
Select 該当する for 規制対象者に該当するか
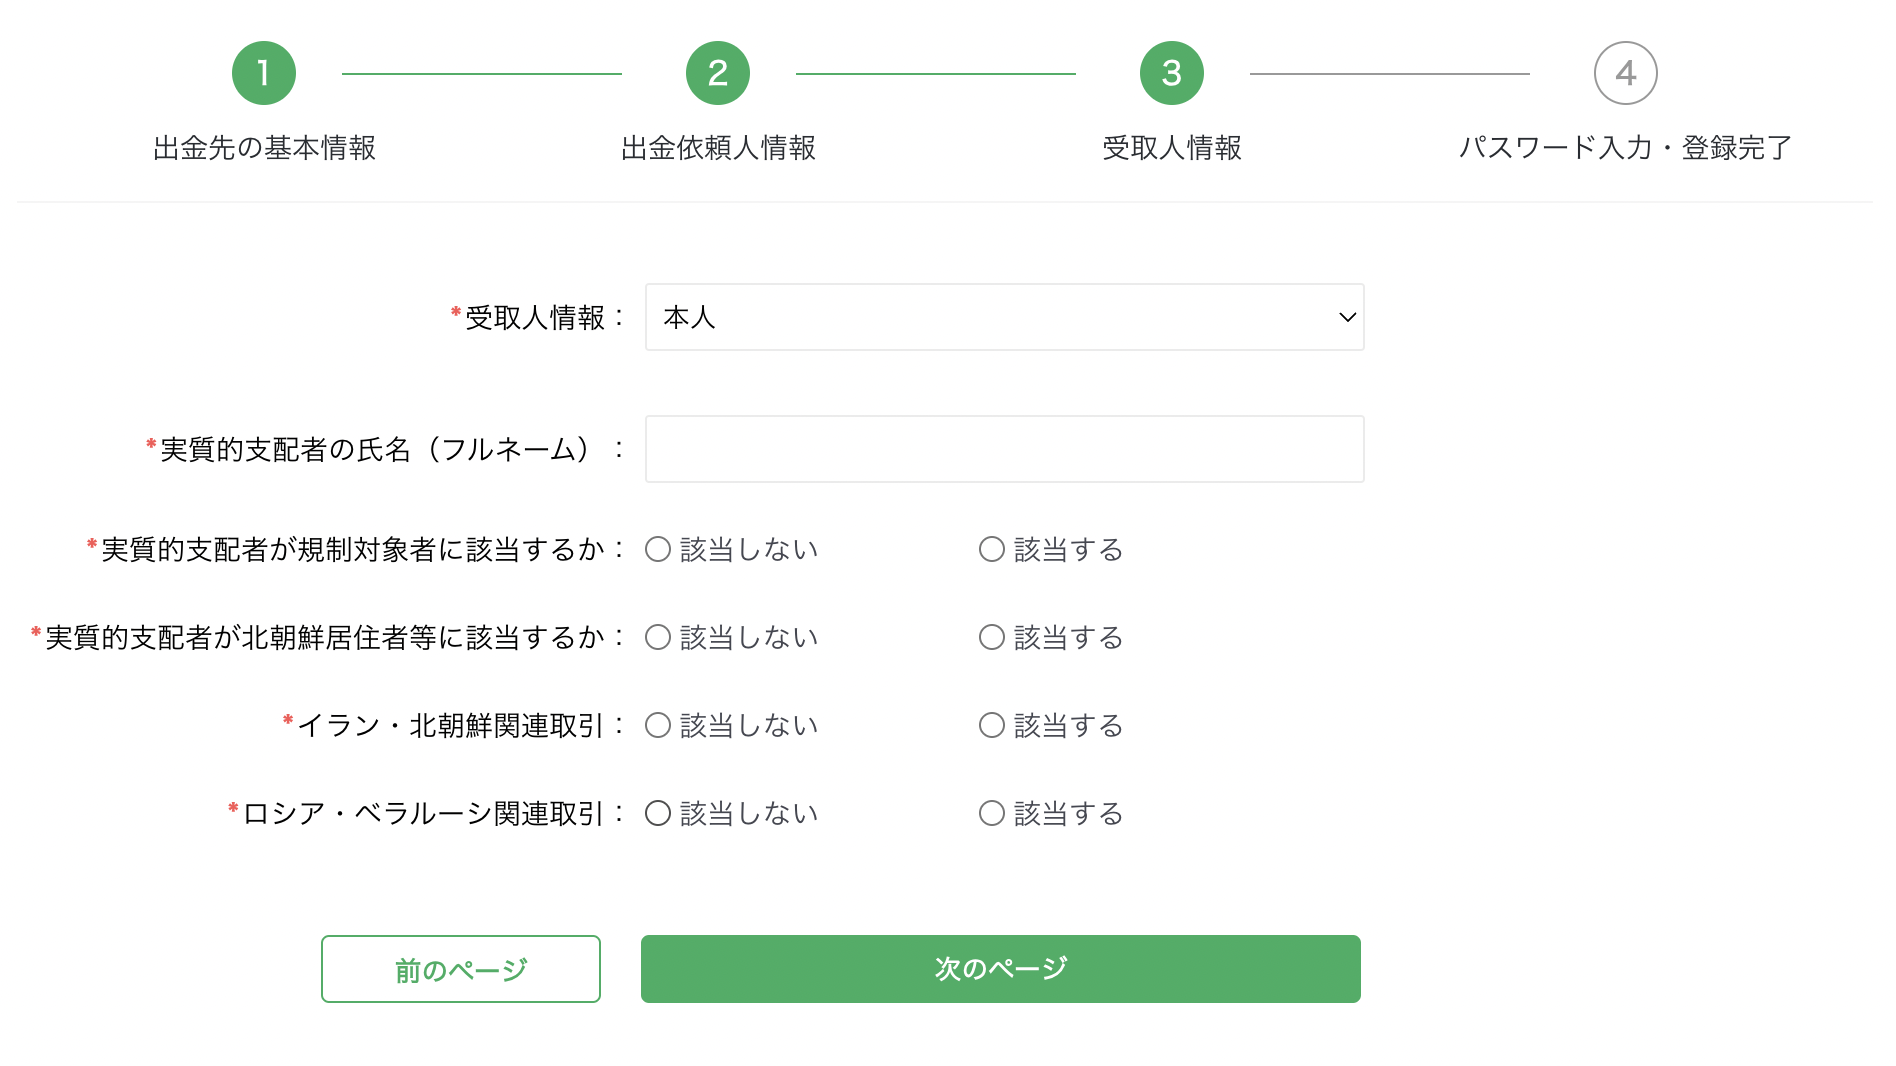(992, 549)
